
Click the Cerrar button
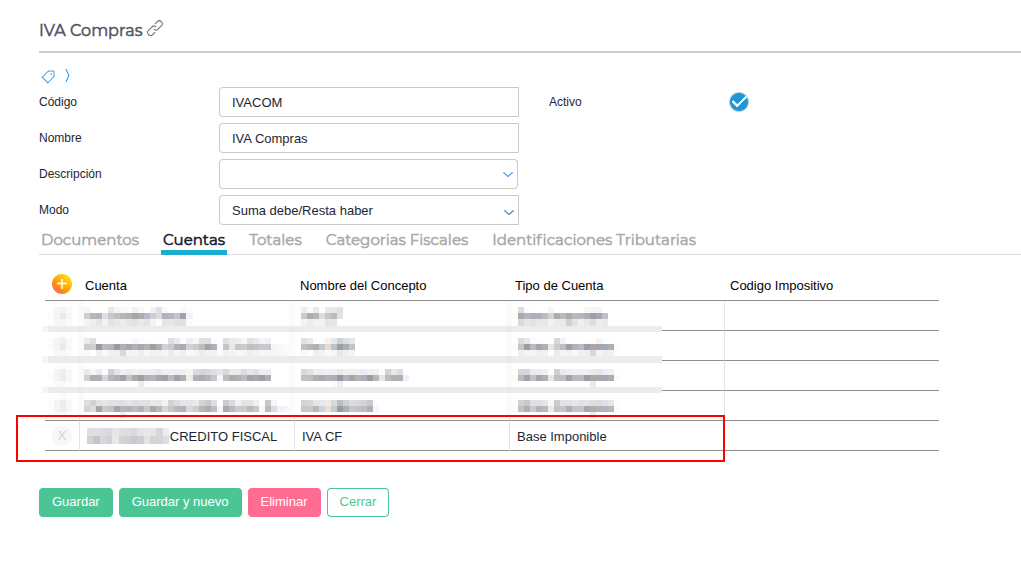[357, 502]
